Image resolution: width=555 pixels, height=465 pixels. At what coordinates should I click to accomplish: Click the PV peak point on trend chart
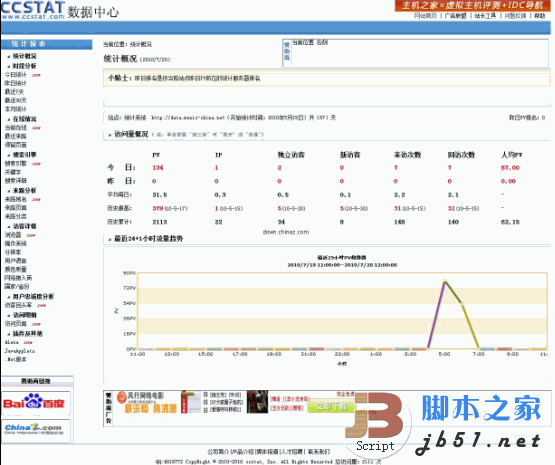tap(445, 281)
